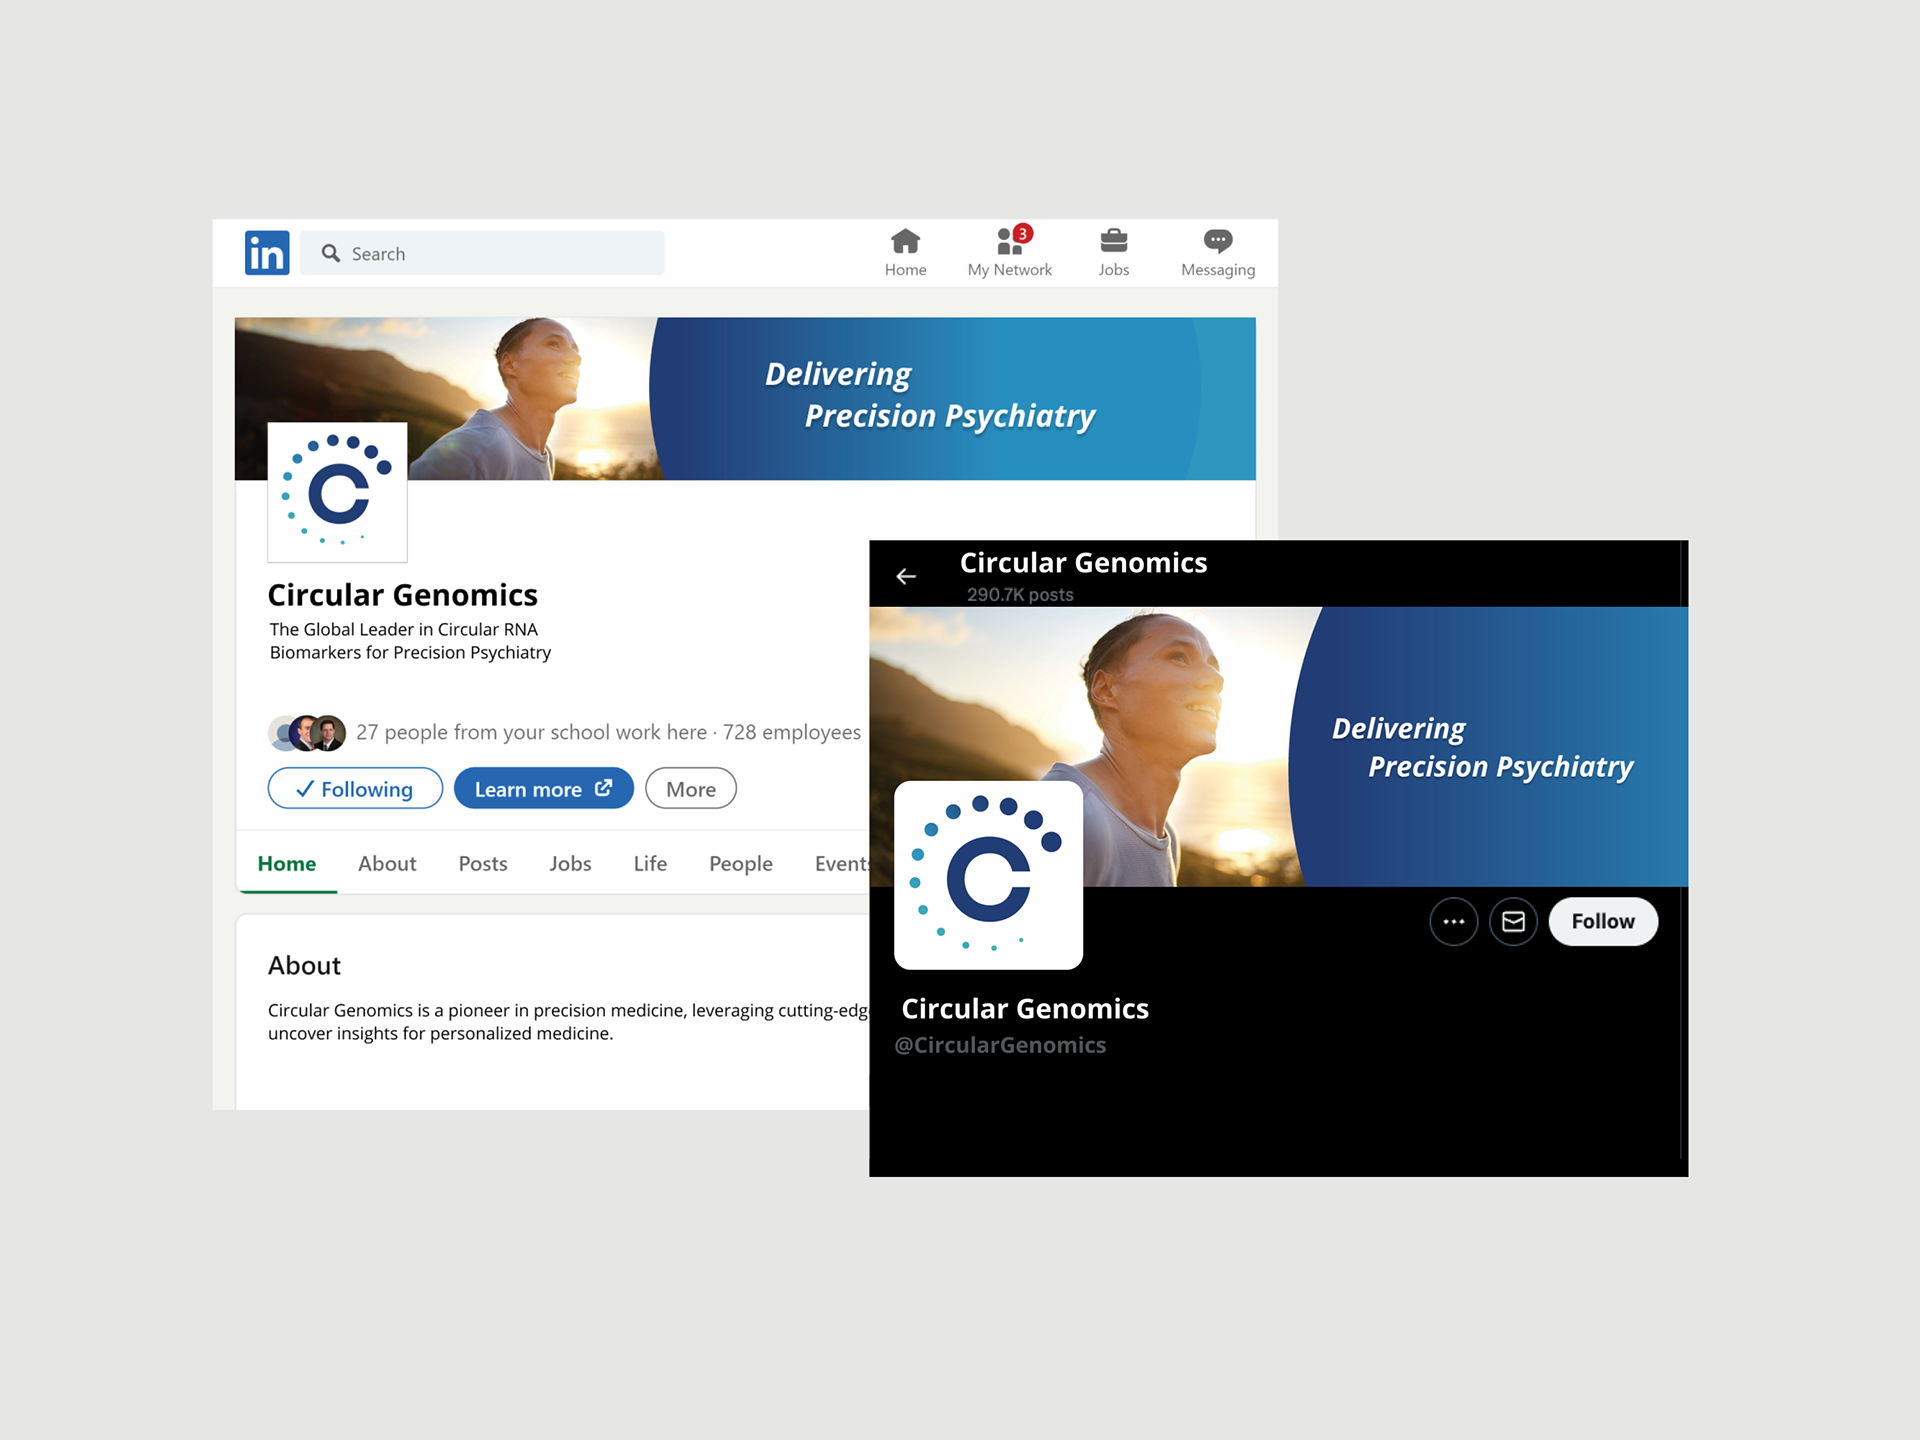
Task: Click the About section heading
Action: point(304,965)
